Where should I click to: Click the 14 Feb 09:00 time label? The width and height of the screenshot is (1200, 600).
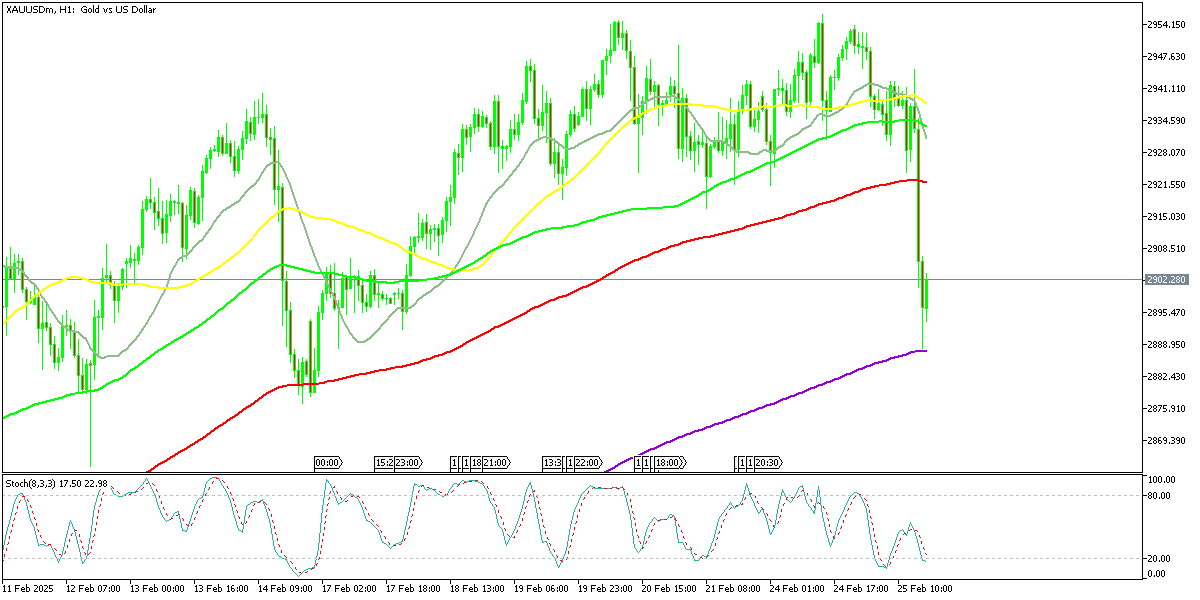(x=286, y=589)
